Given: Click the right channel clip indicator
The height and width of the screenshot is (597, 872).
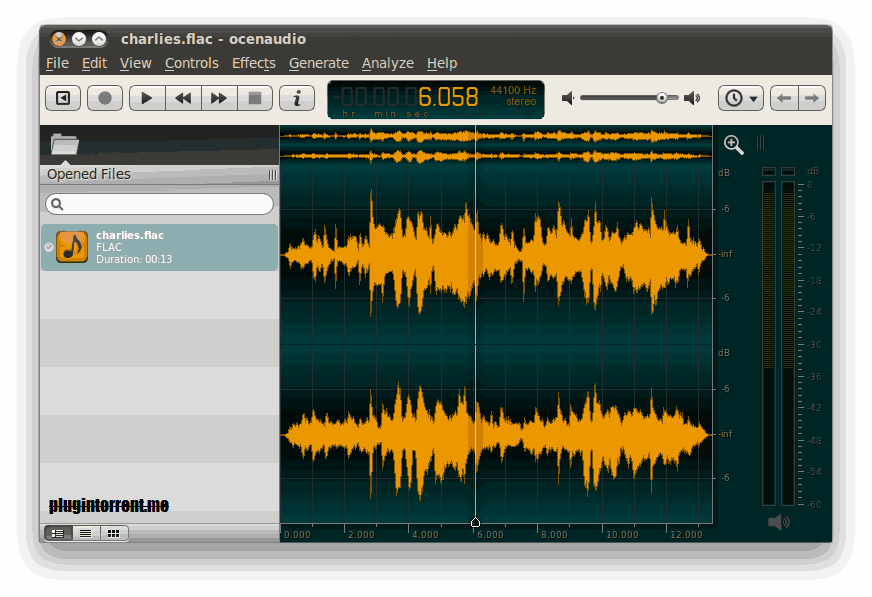Looking at the screenshot, I should 788,171.
